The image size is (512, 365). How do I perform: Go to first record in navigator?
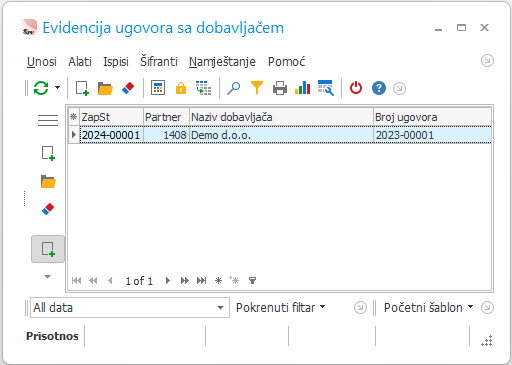tap(76, 281)
